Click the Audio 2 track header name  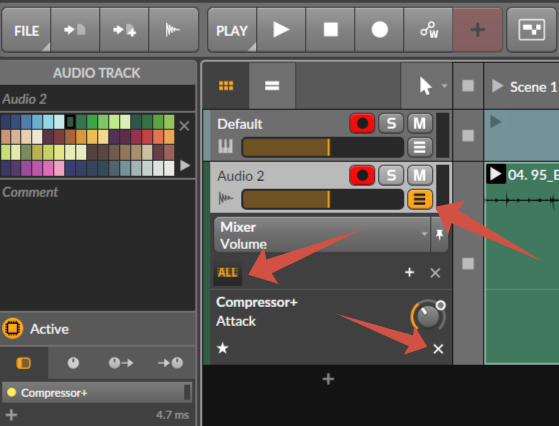(241, 176)
